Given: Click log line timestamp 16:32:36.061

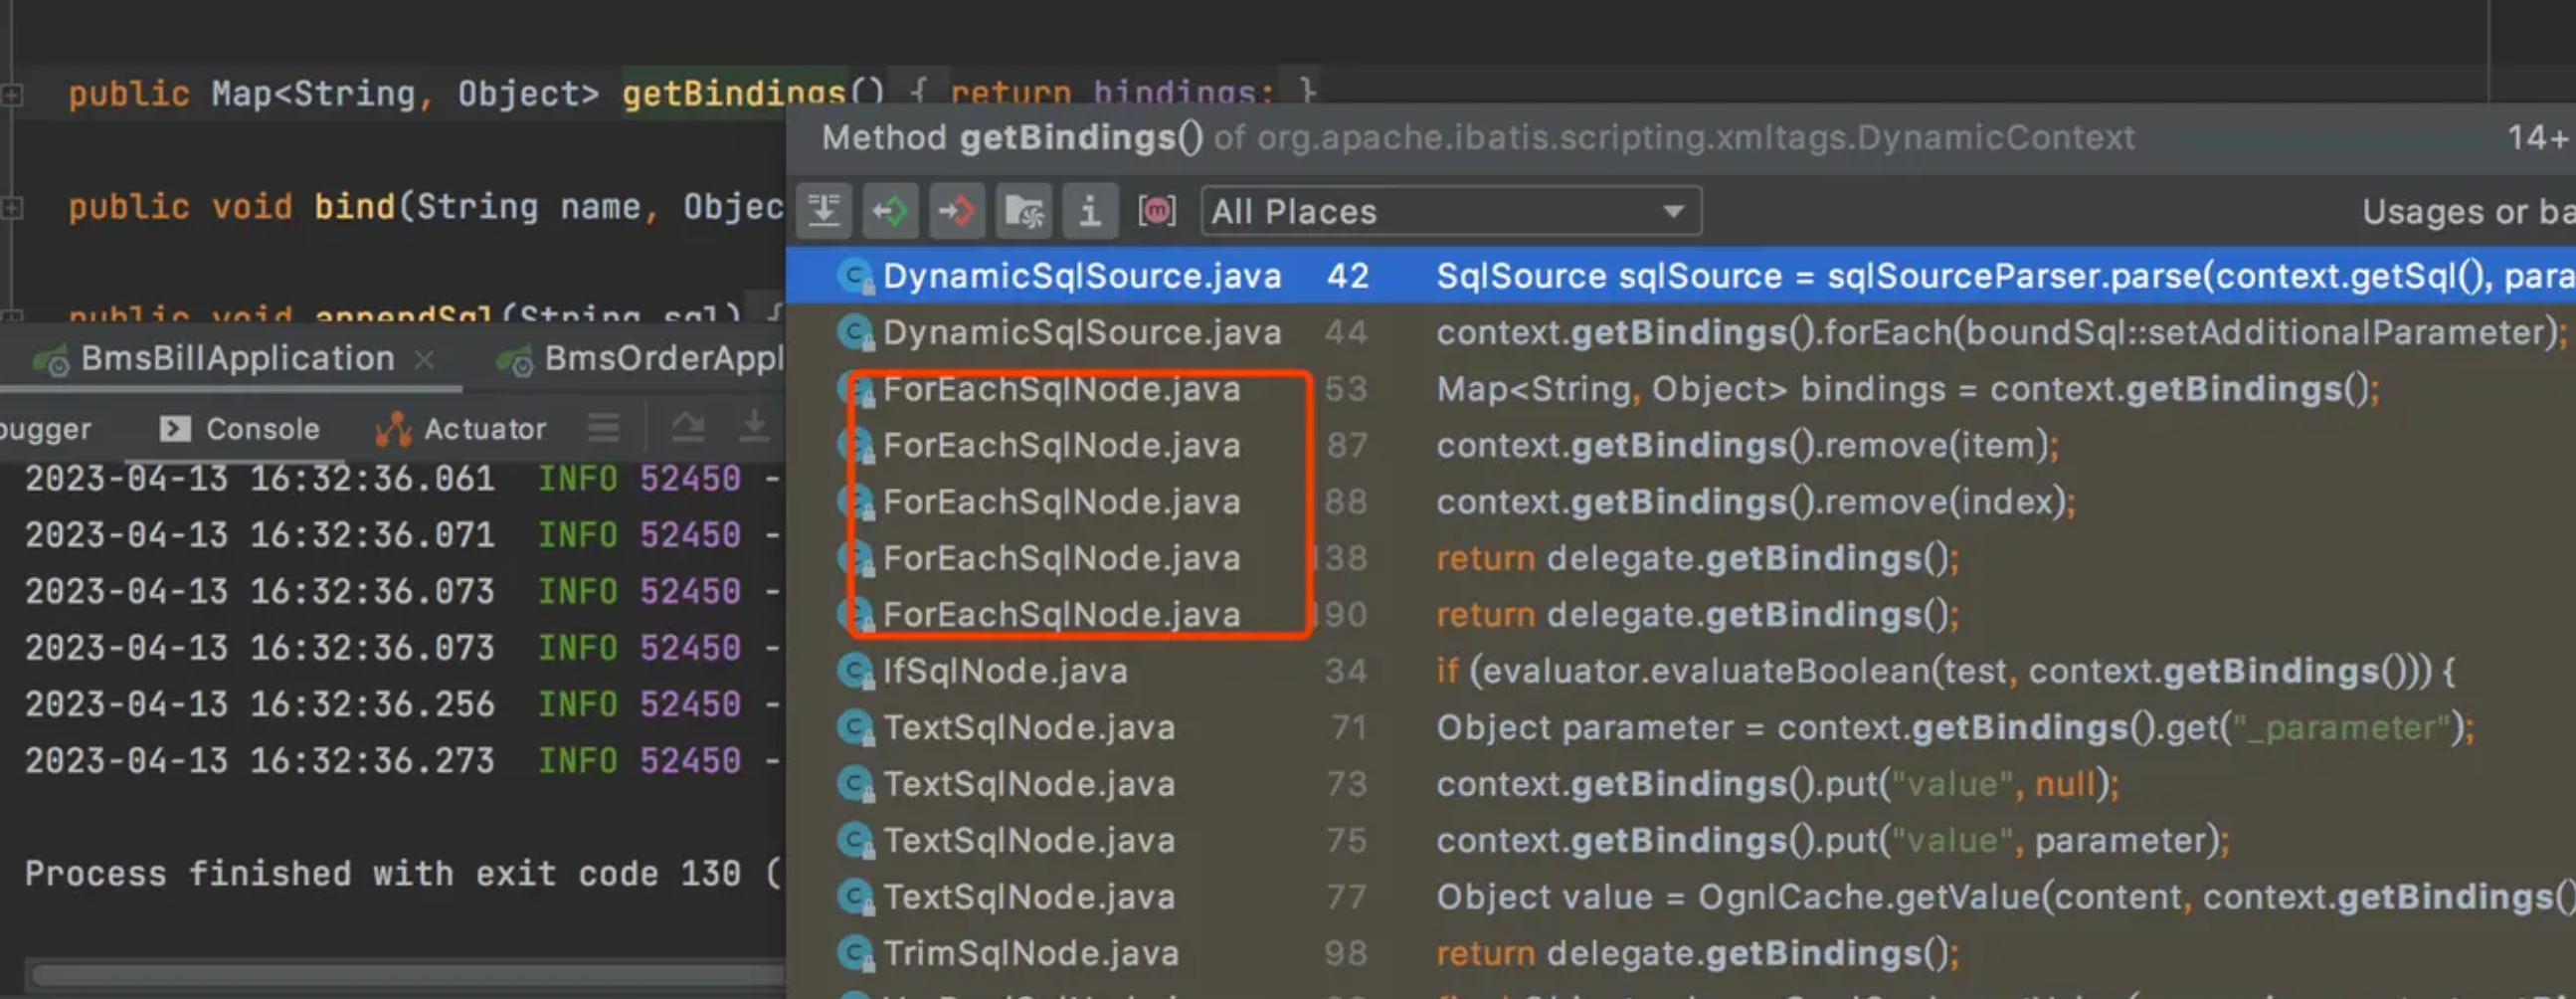Looking at the screenshot, I should [260, 479].
